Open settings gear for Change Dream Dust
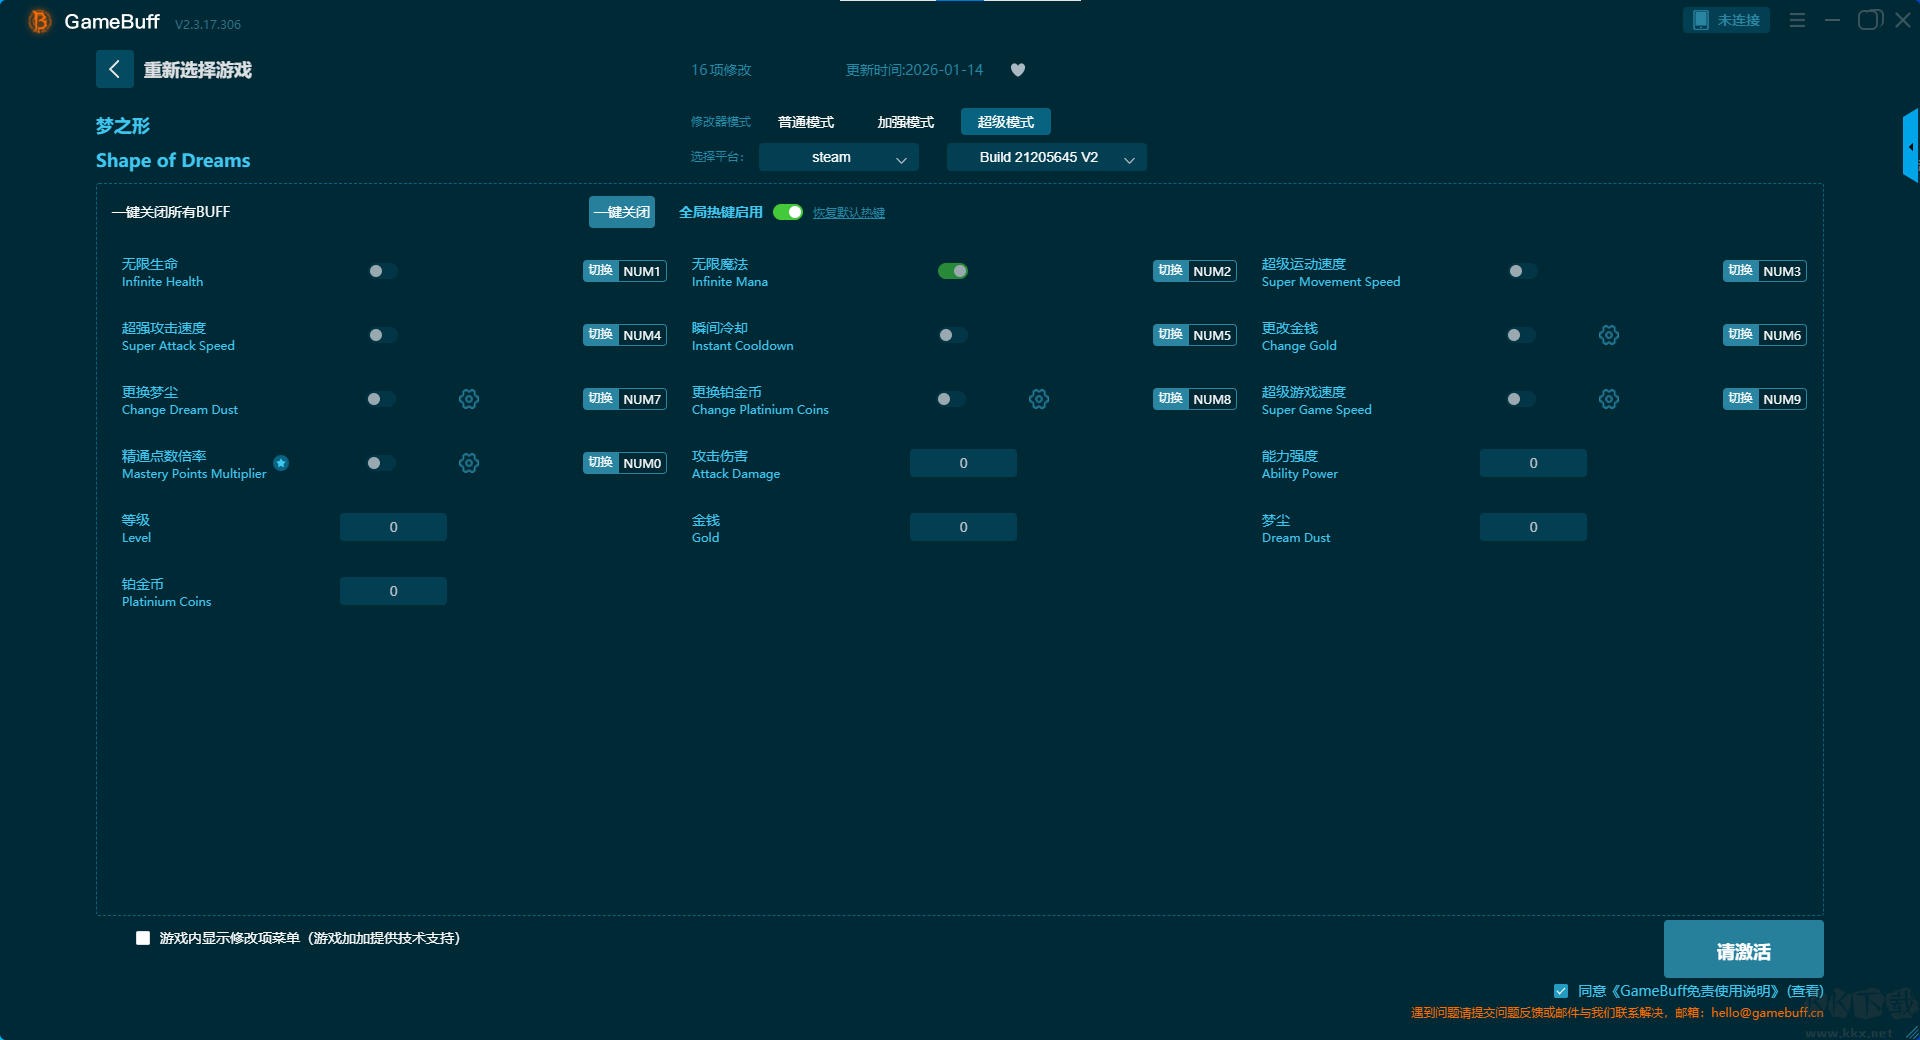Screen dimensions: 1920x1040 click(468, 399)
